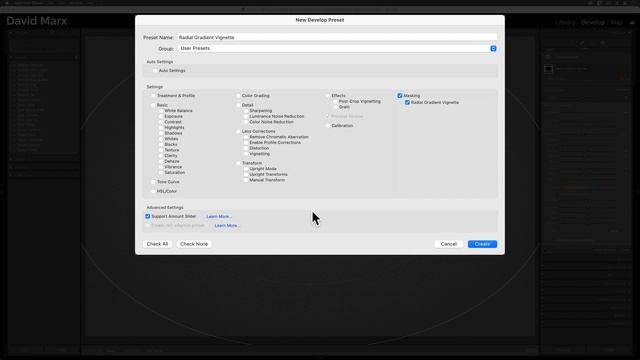The height and width of the screenshot is (360, 640).
Task: Check the Treatment & Profile option
Action: (153, 96)
